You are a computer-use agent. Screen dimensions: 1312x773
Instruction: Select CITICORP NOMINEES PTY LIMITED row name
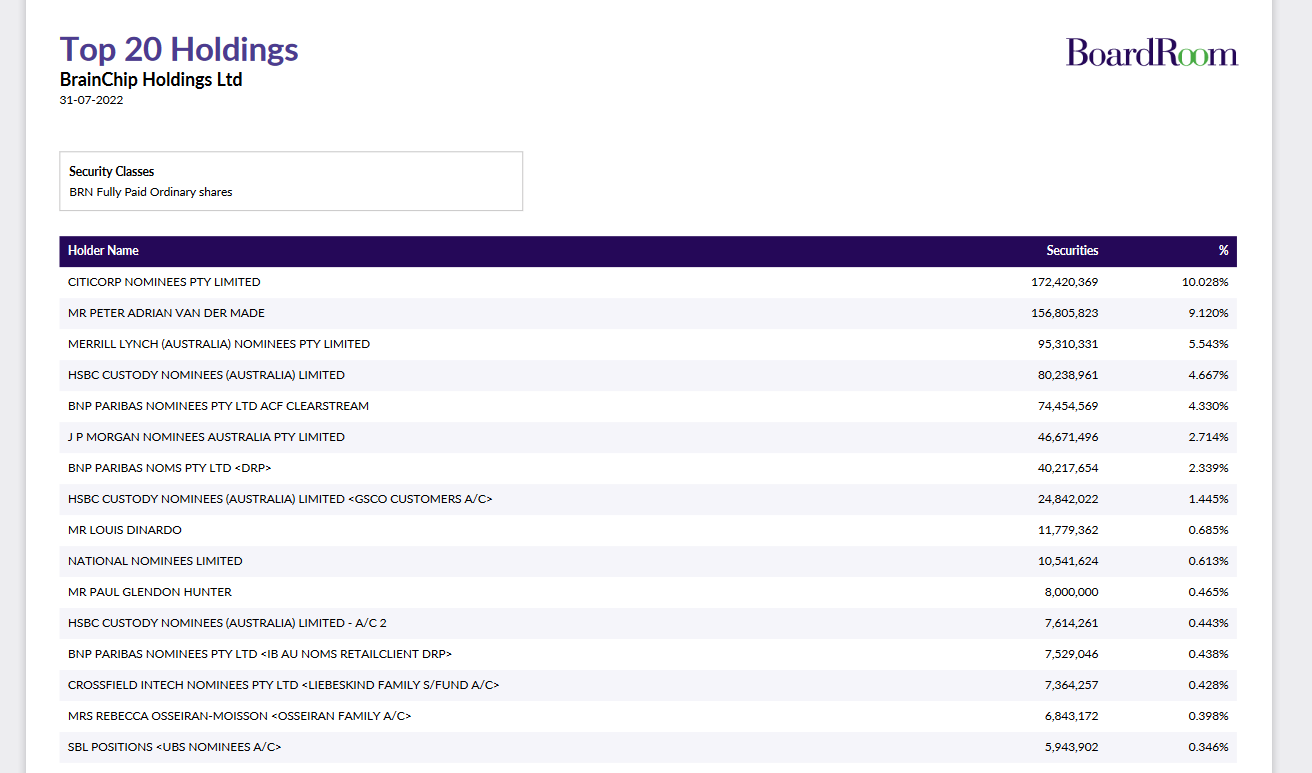164,282
